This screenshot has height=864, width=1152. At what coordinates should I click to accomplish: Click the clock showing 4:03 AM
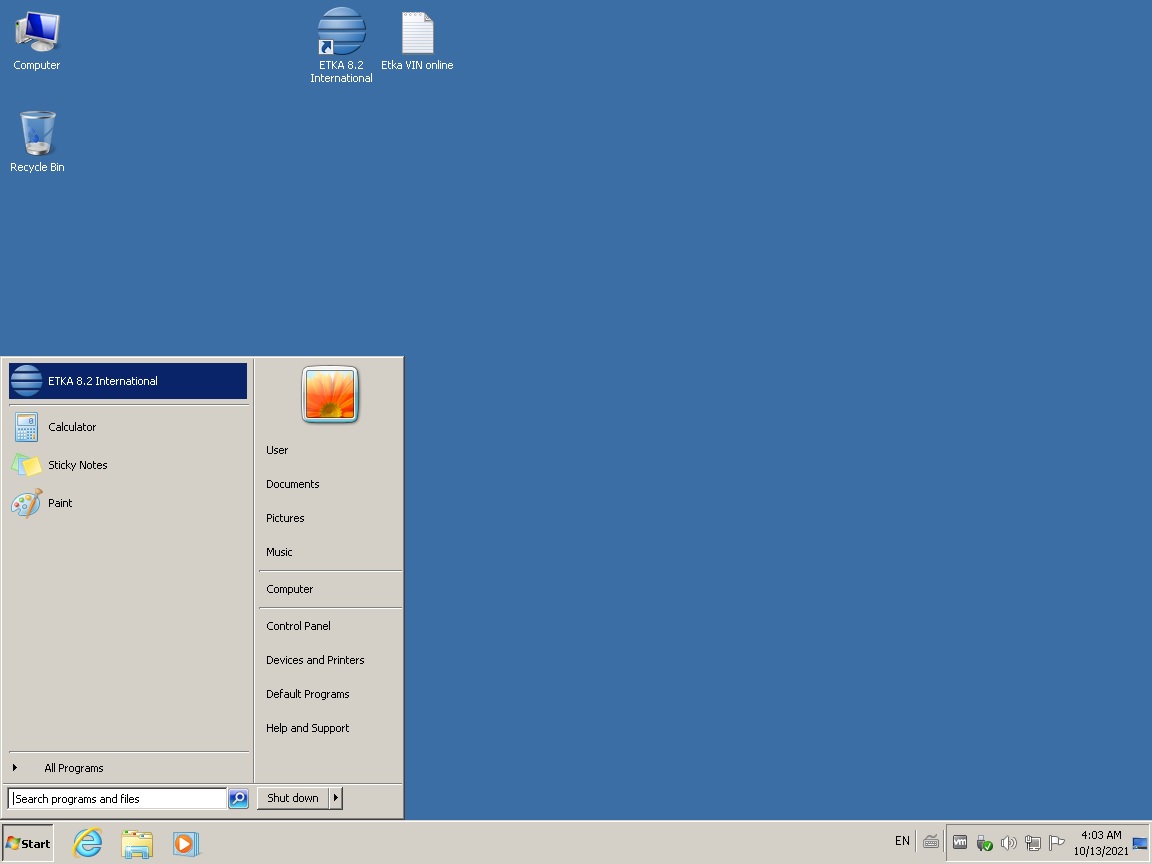(1101, 843)
